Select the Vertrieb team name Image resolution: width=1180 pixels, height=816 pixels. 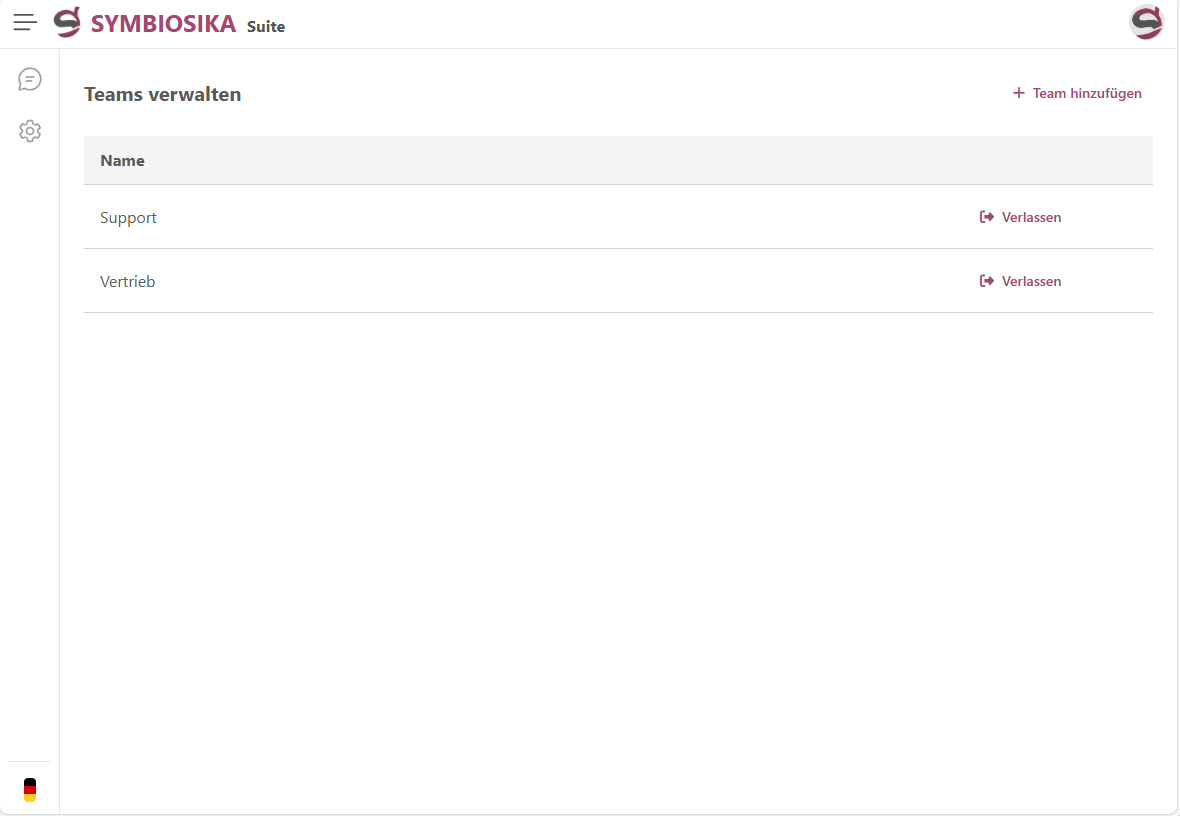128,281
